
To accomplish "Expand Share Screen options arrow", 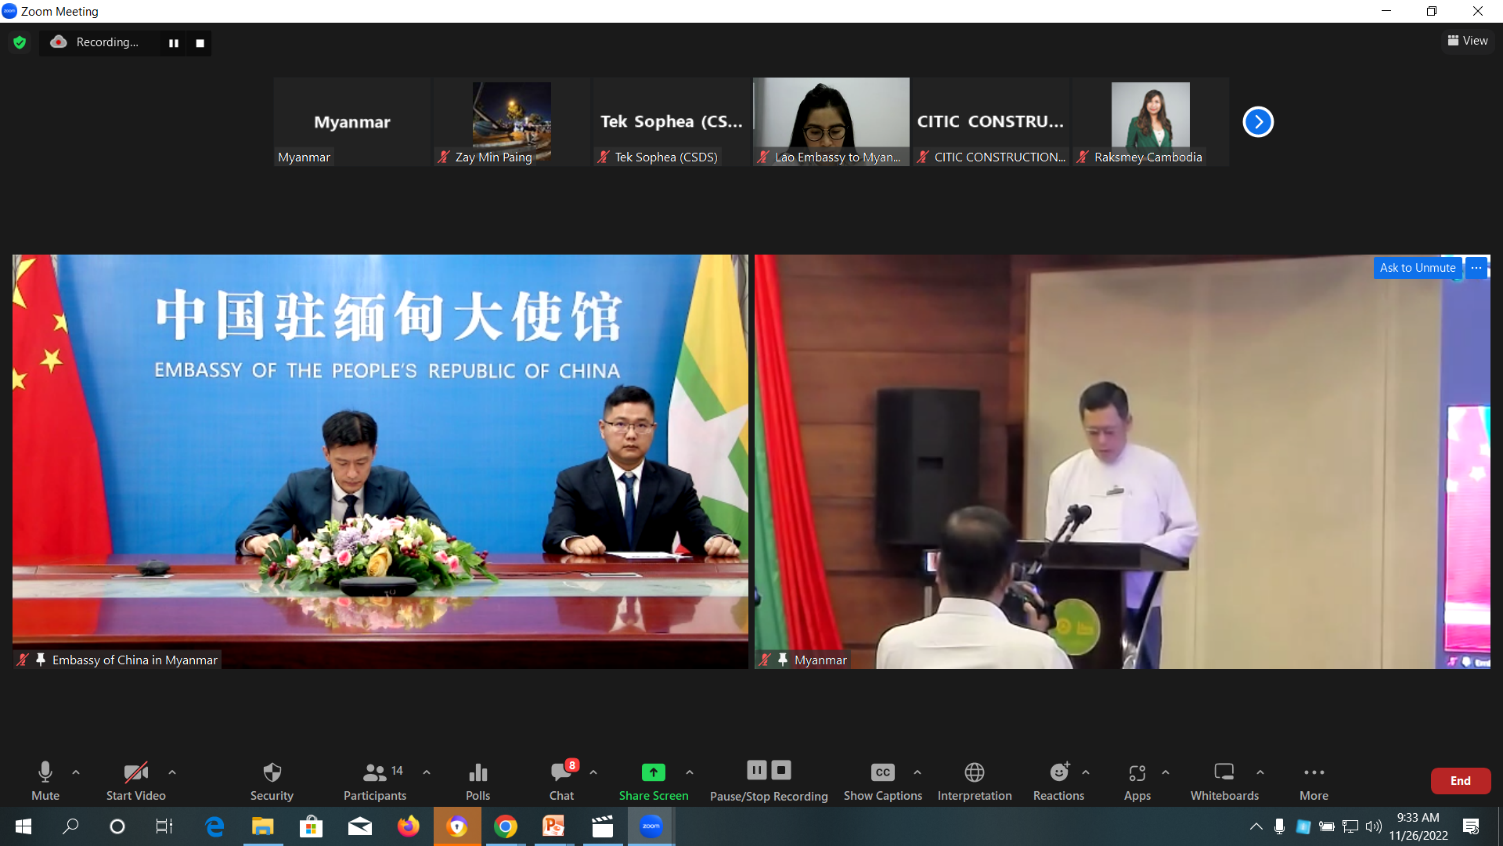I will click(689, 772).
